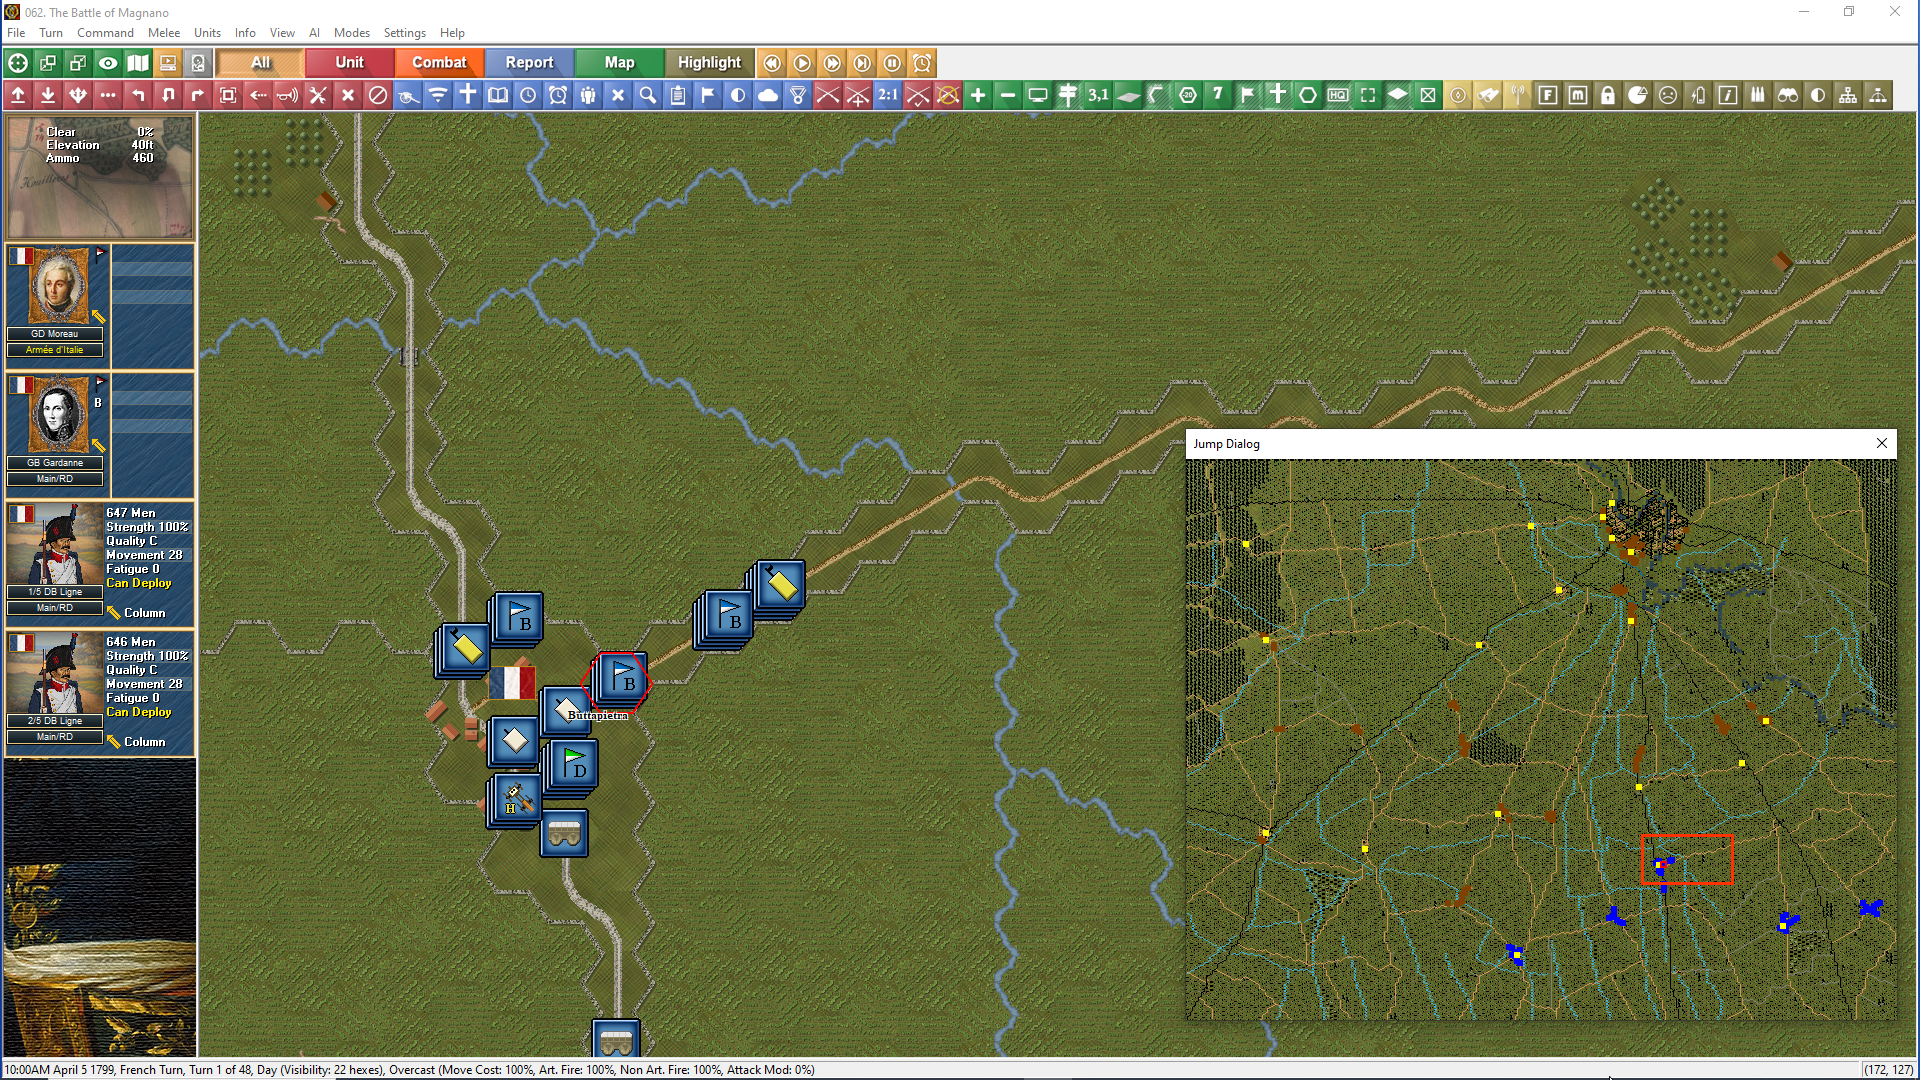Close the Jump Dialog window
The image size is (1920, 1080).
(1882, 443)
